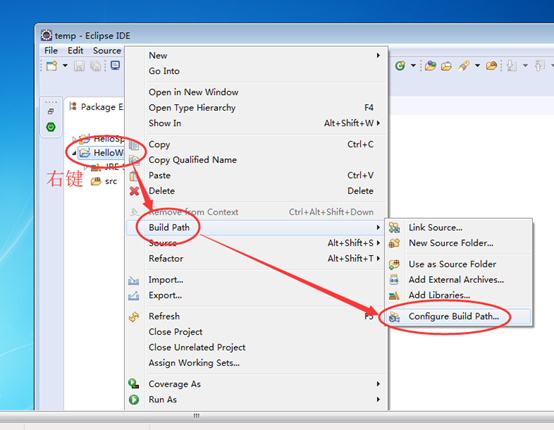Screen dimensions: 554x430
Task: Click the yellow Refresh arrows icon
Action: click(x=134, y=317)
